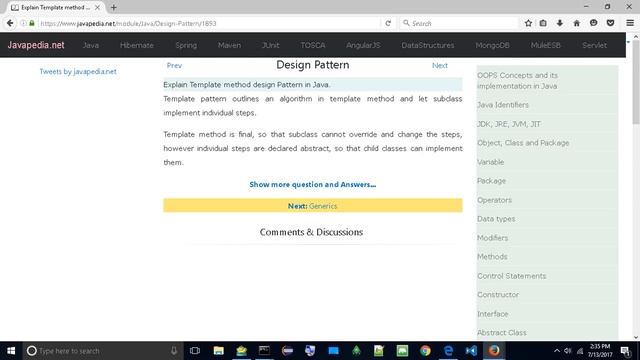Open Task View on the taskbar
The width and height of the screenshot is (640, 360).
(x=195, y=351)
